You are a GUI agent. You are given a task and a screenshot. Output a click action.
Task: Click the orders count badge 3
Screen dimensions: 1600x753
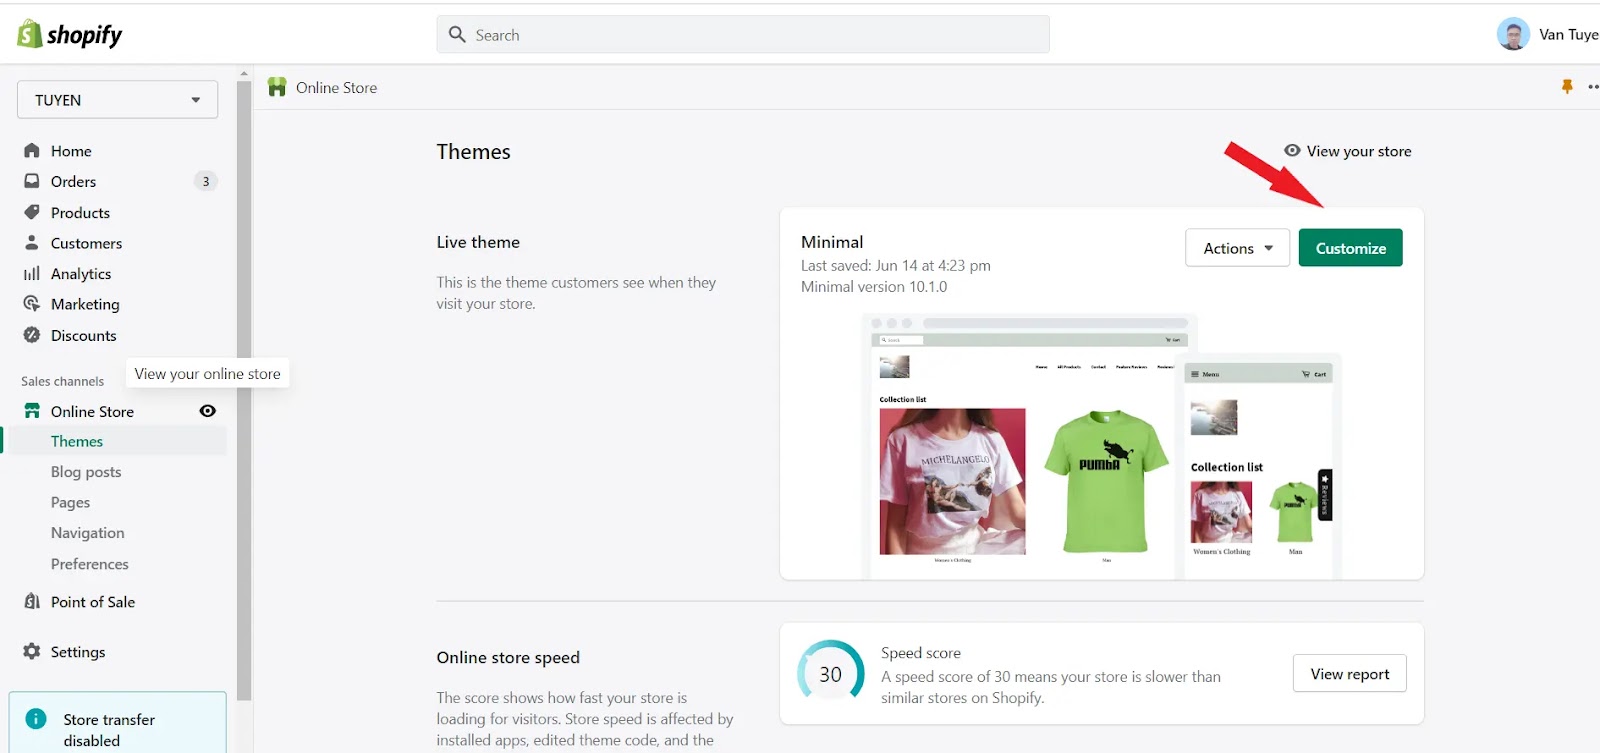(206, 181)
